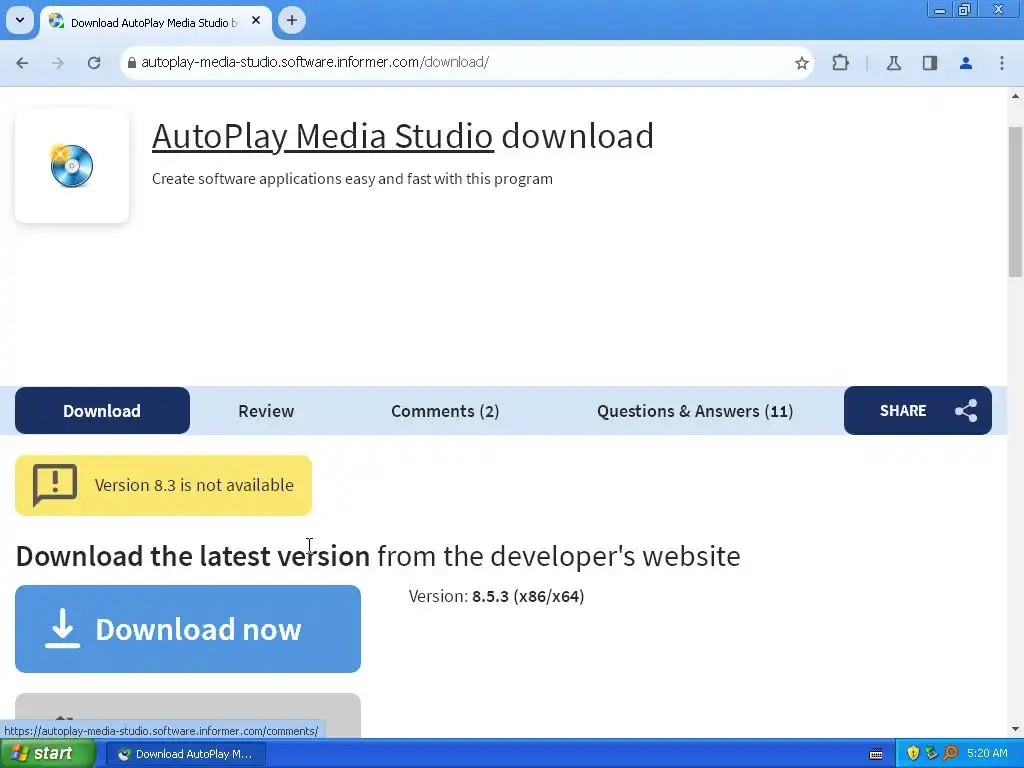Click the page vertical scrollbar thumb
This screenshot has width=1024, height=768.
coord(1015,202)
